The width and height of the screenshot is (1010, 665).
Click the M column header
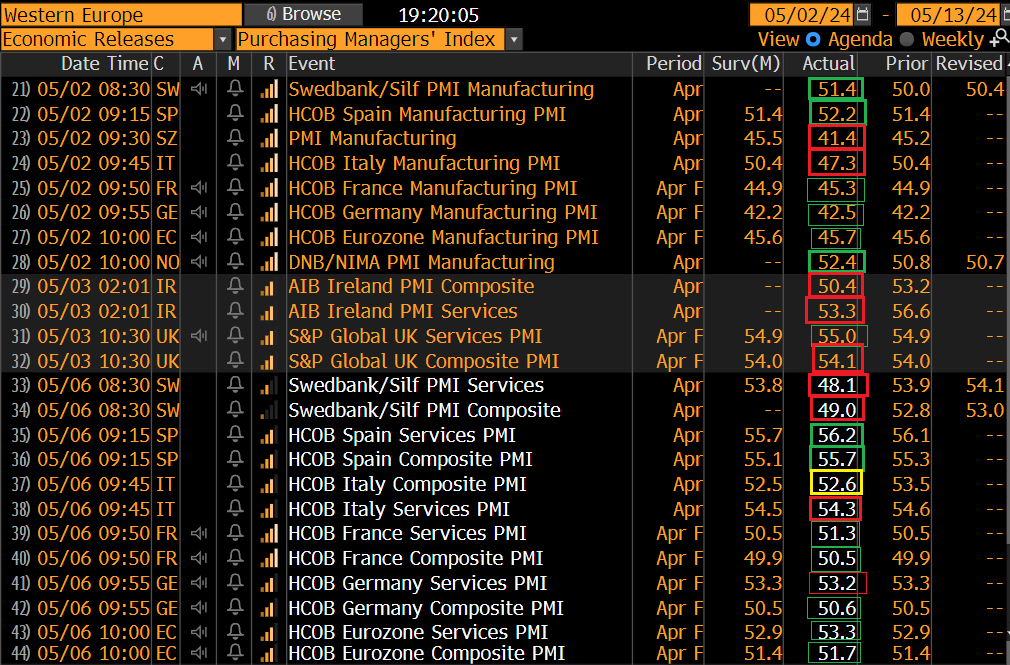[234, 64]
